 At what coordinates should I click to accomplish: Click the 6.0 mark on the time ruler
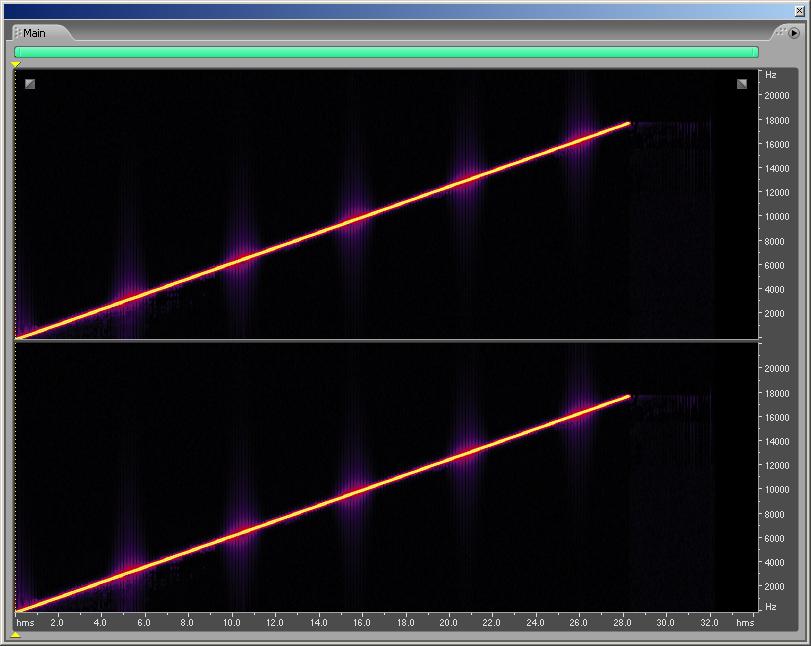[144, 623]
